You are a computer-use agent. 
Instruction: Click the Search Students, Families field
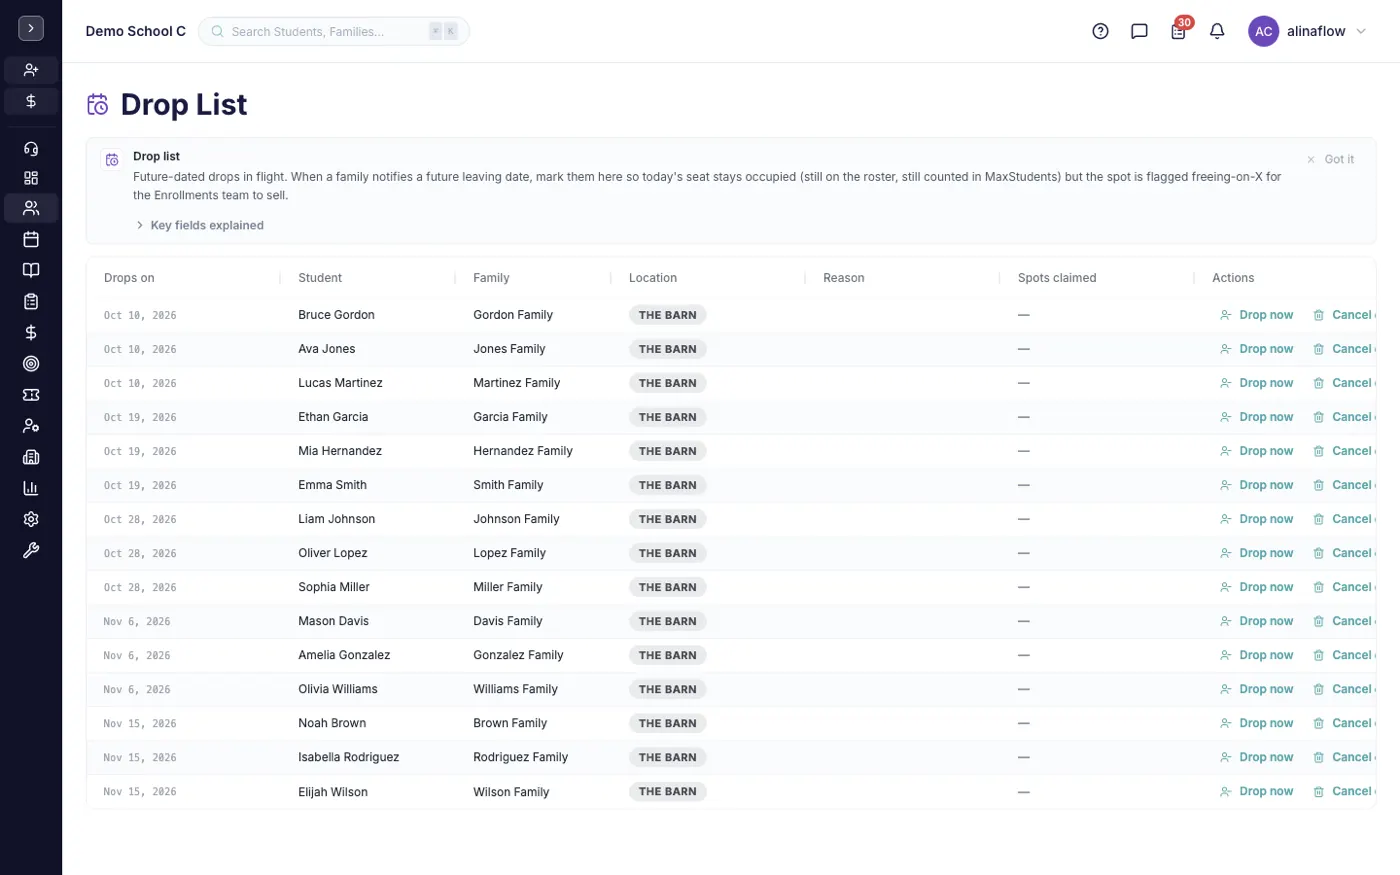334,31
